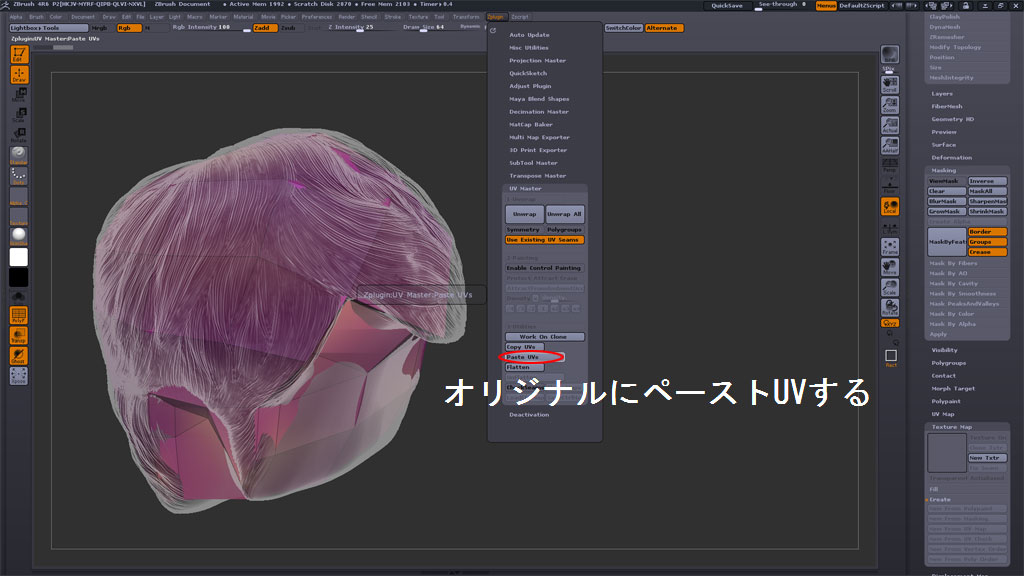Click the Copy UVs button

pos(524,347)
